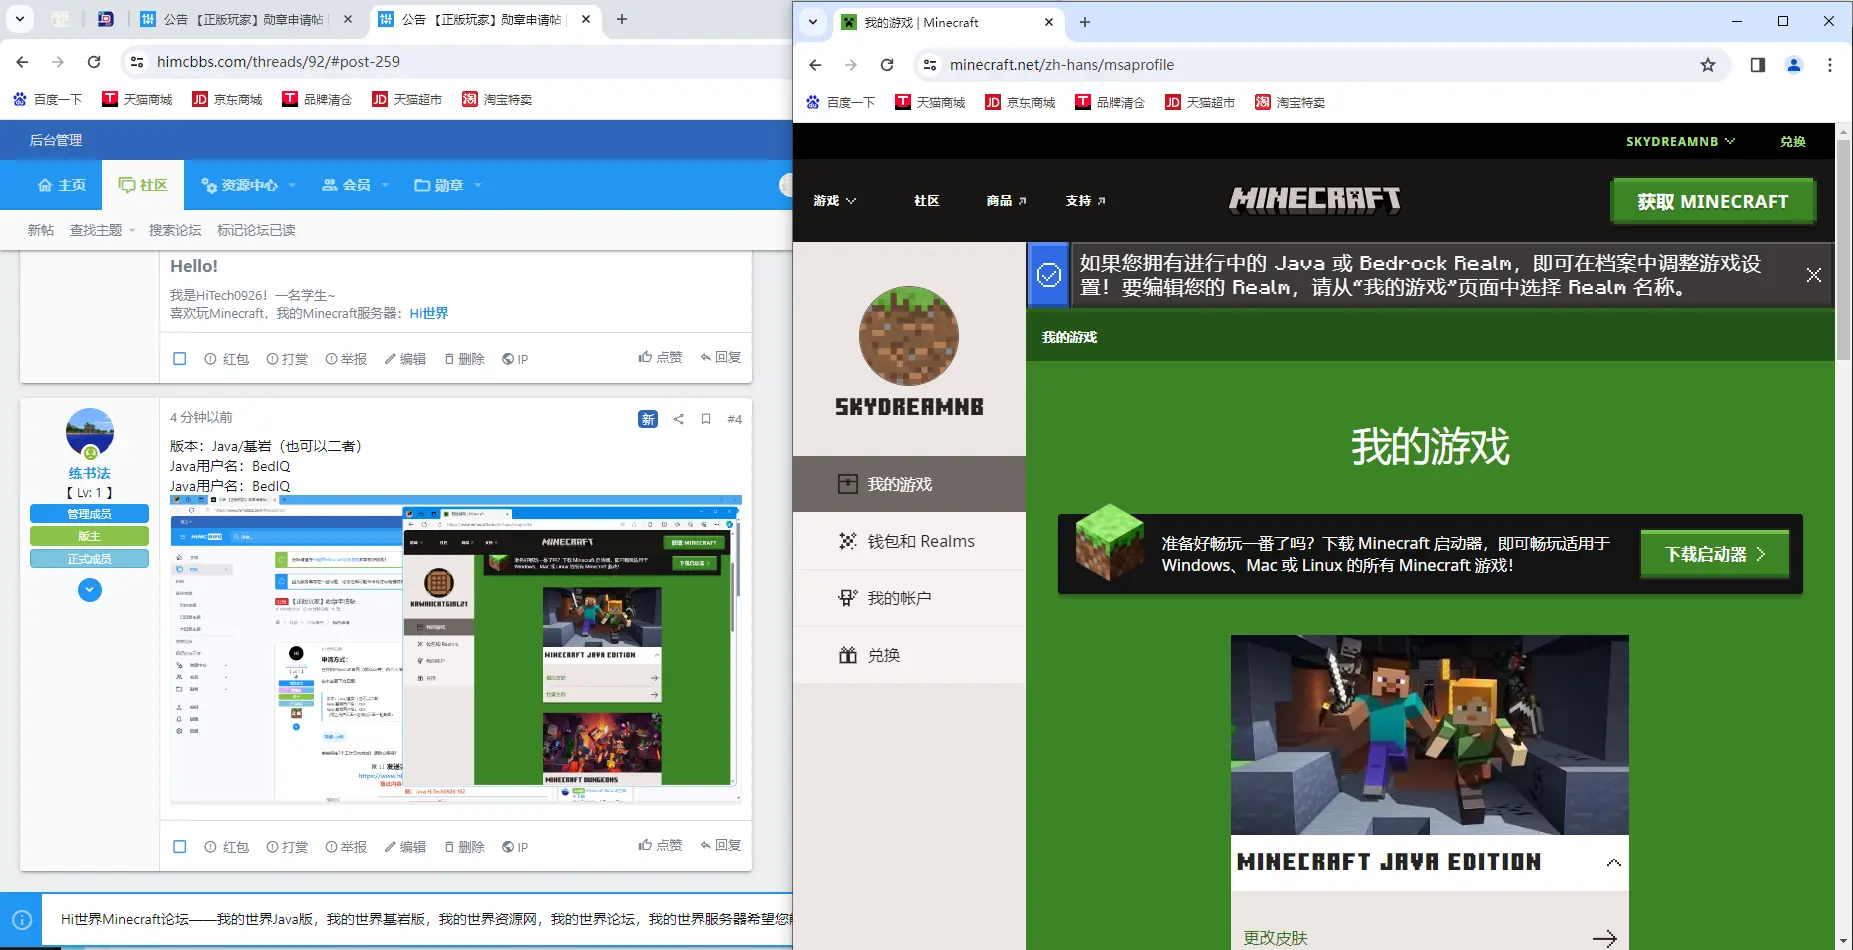1853x950 pixels.
Task: Expand the 游戏 navigation dropdown
Action: [x=833, y=200]
